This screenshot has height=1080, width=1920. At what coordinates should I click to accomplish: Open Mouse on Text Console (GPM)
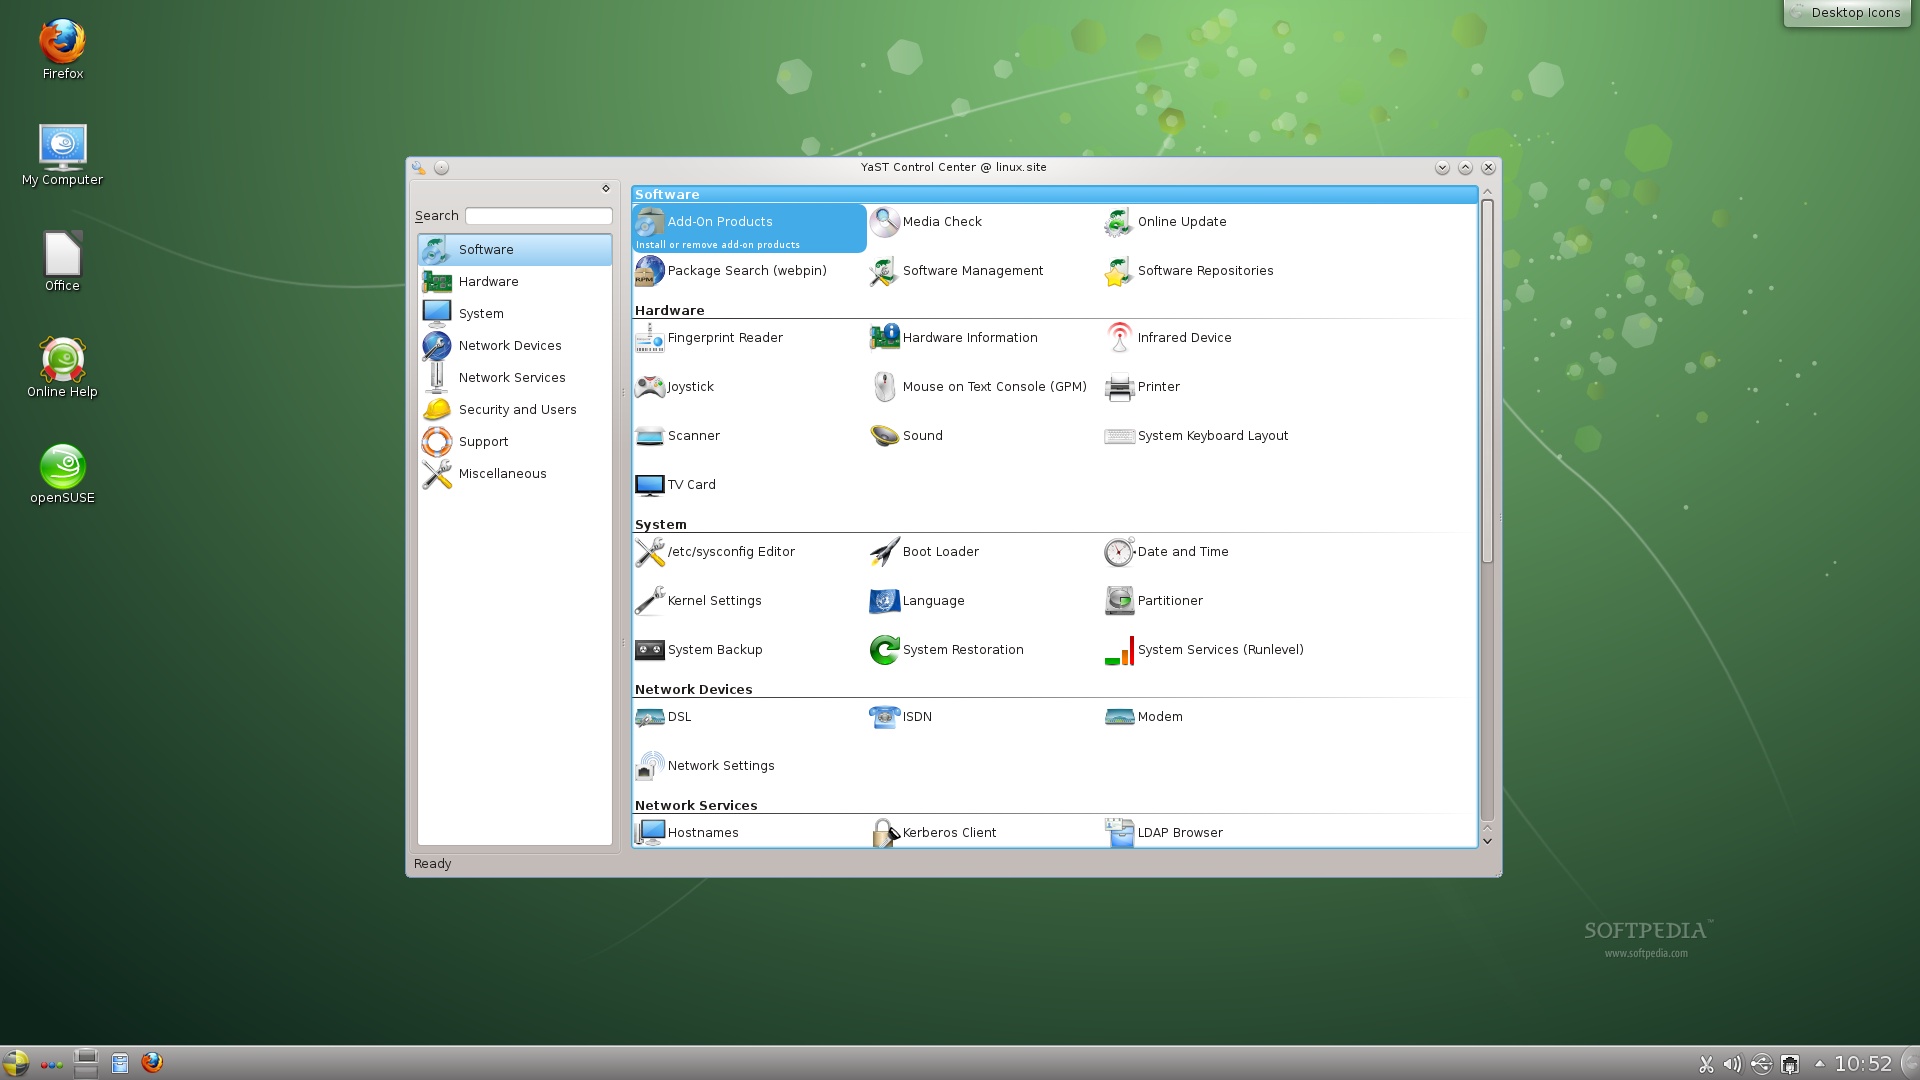pyautogui.click(x=978, y=387)
